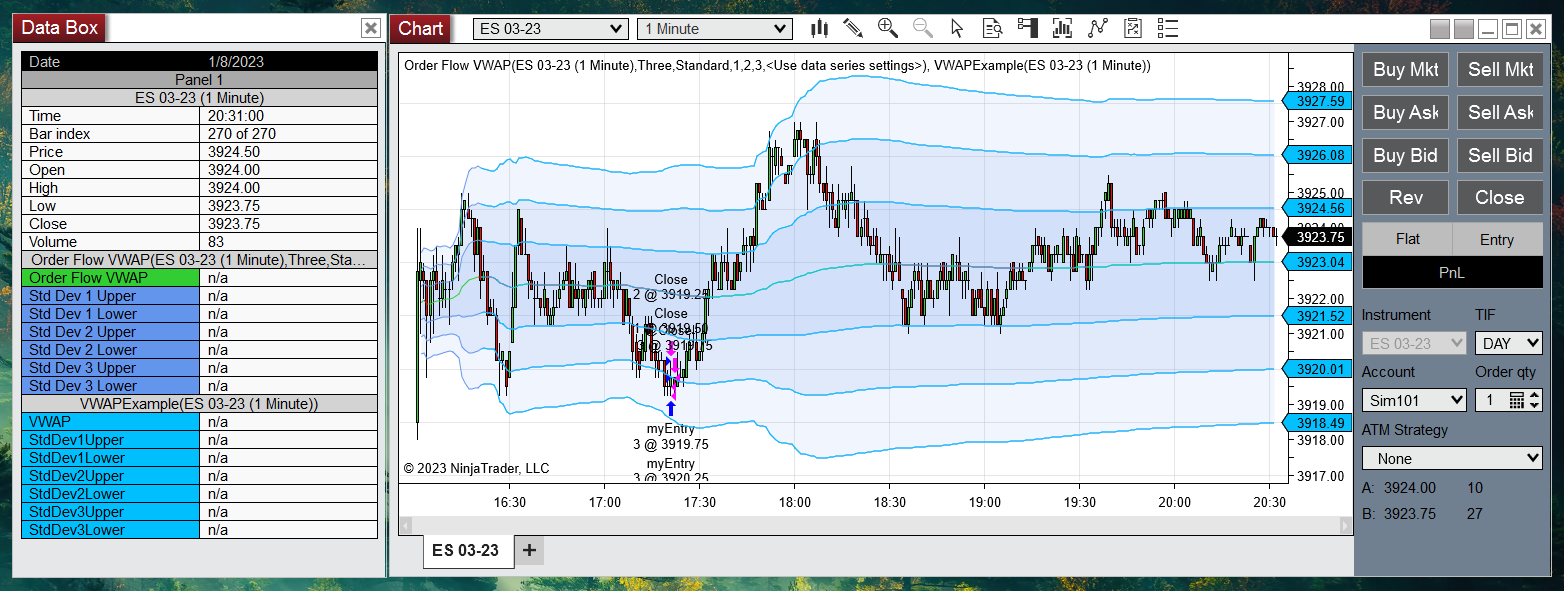Open the Indicators icon
1564x591 pixels.
[x=1098, y=28]
